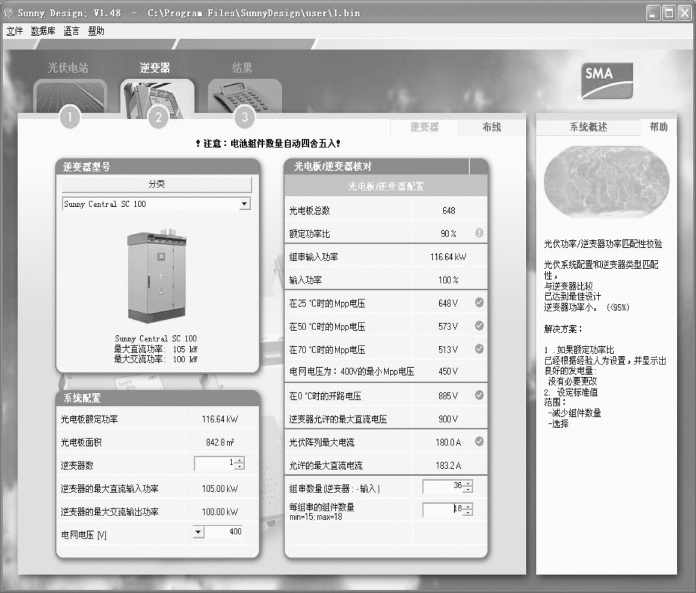Click the 组串输入功率 value 116.64 kW
Screen dimensions: 696x593
tap(448, 257)
